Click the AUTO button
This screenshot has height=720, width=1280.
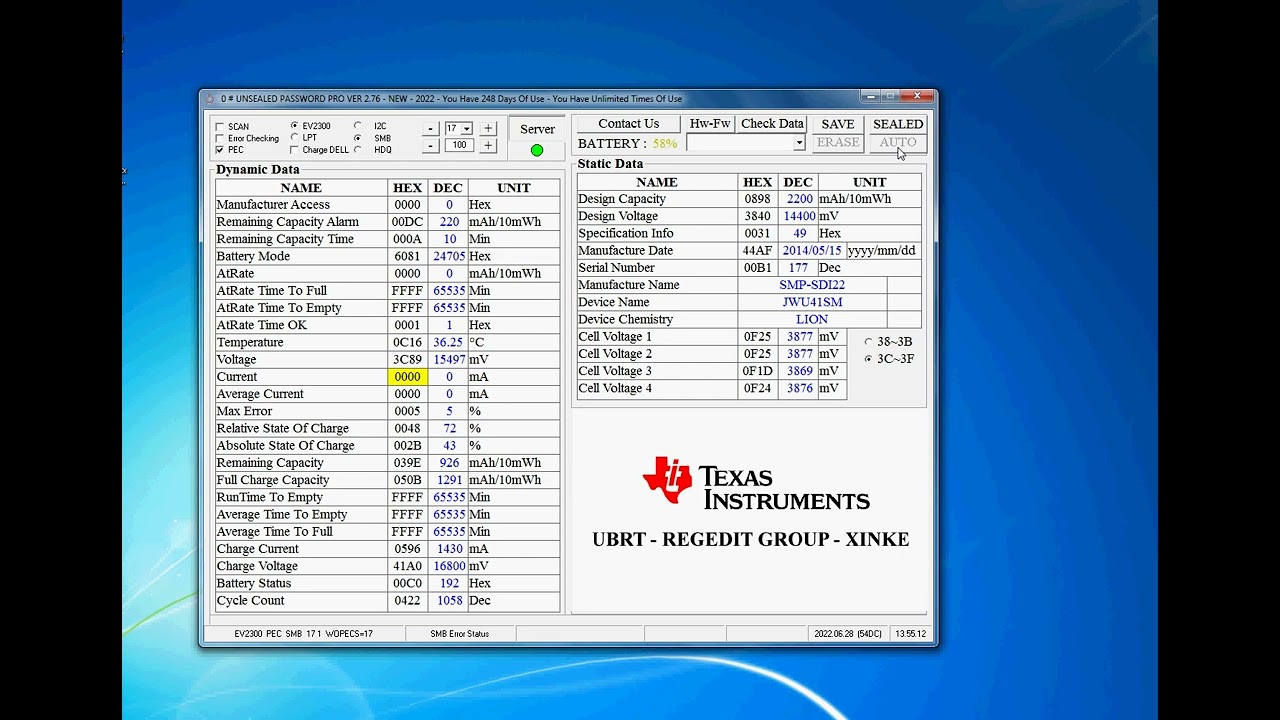coord(898,143)
